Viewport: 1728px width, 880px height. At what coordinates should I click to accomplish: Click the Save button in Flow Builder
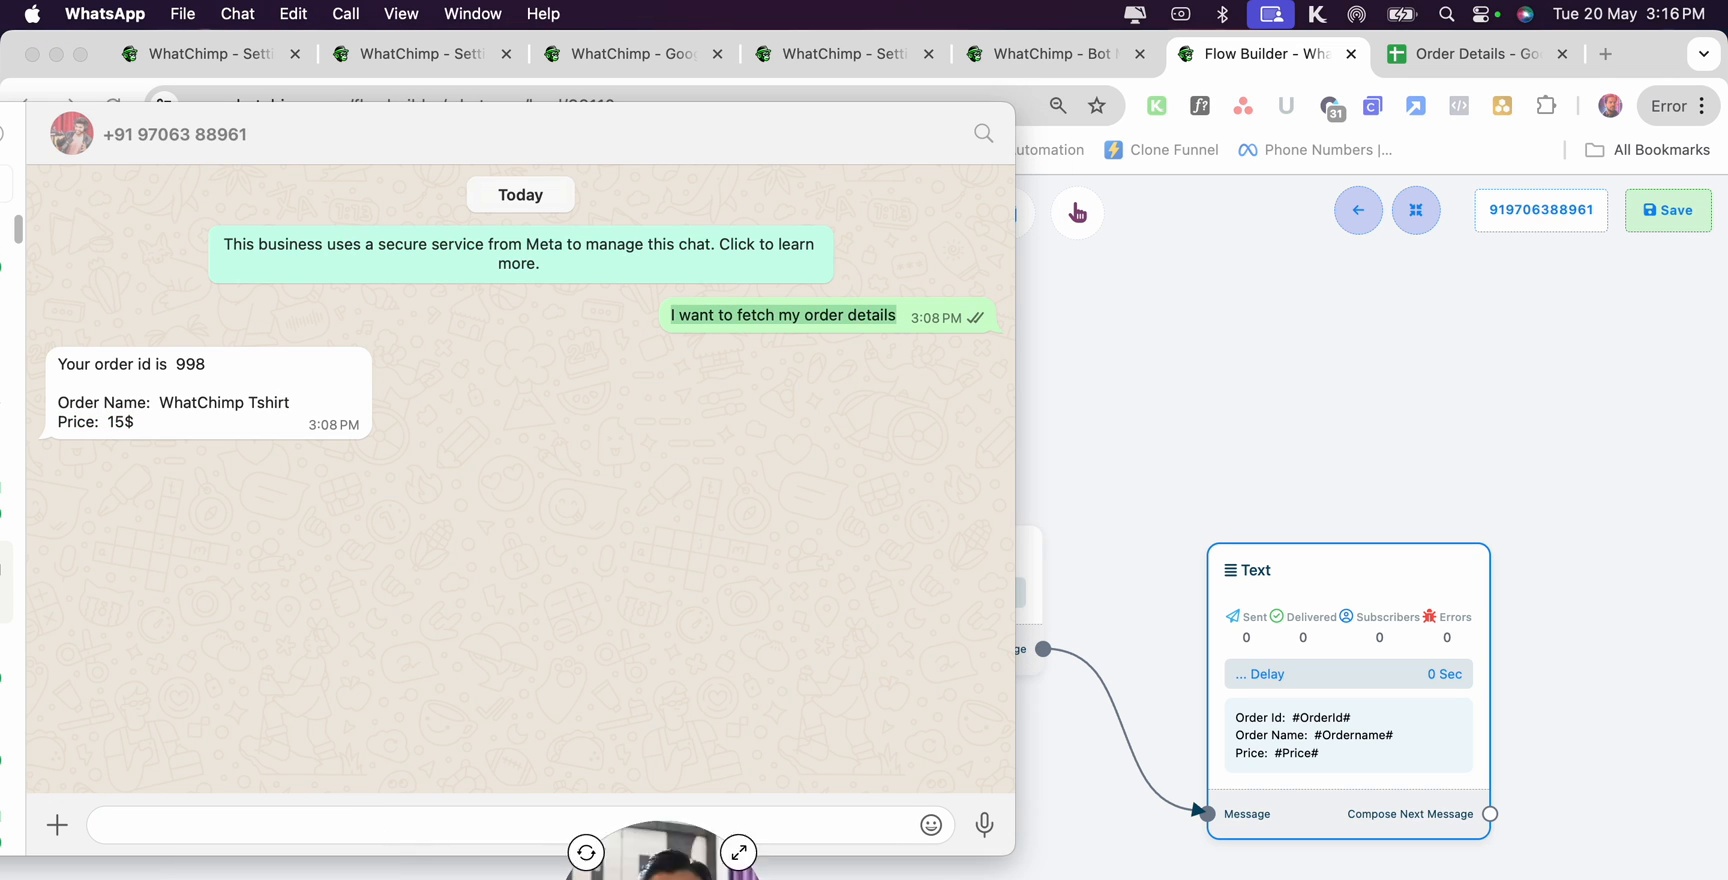[1668, 210]
